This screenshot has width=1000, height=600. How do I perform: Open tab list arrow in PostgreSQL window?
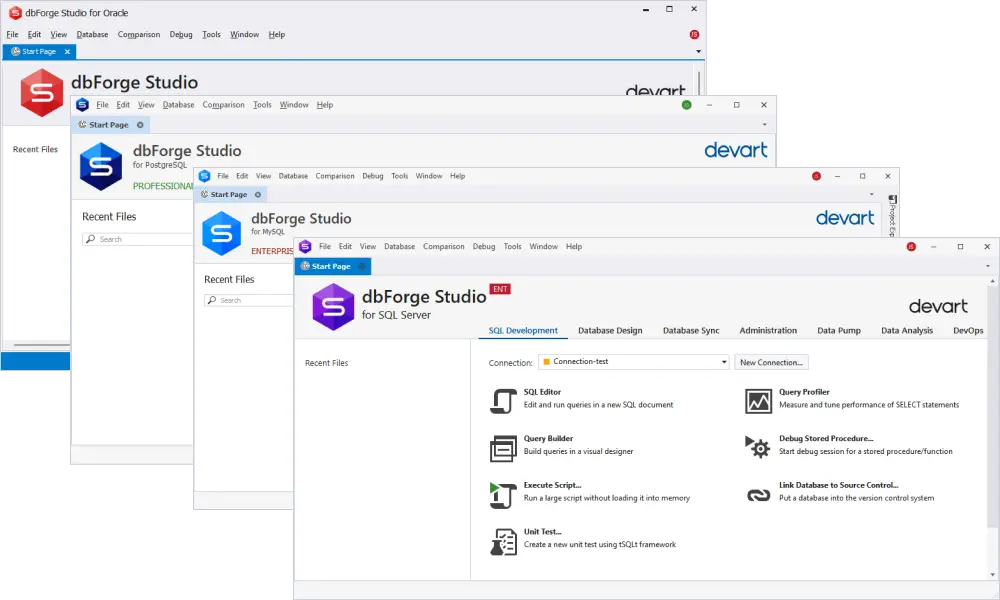(x=765, y=125)
